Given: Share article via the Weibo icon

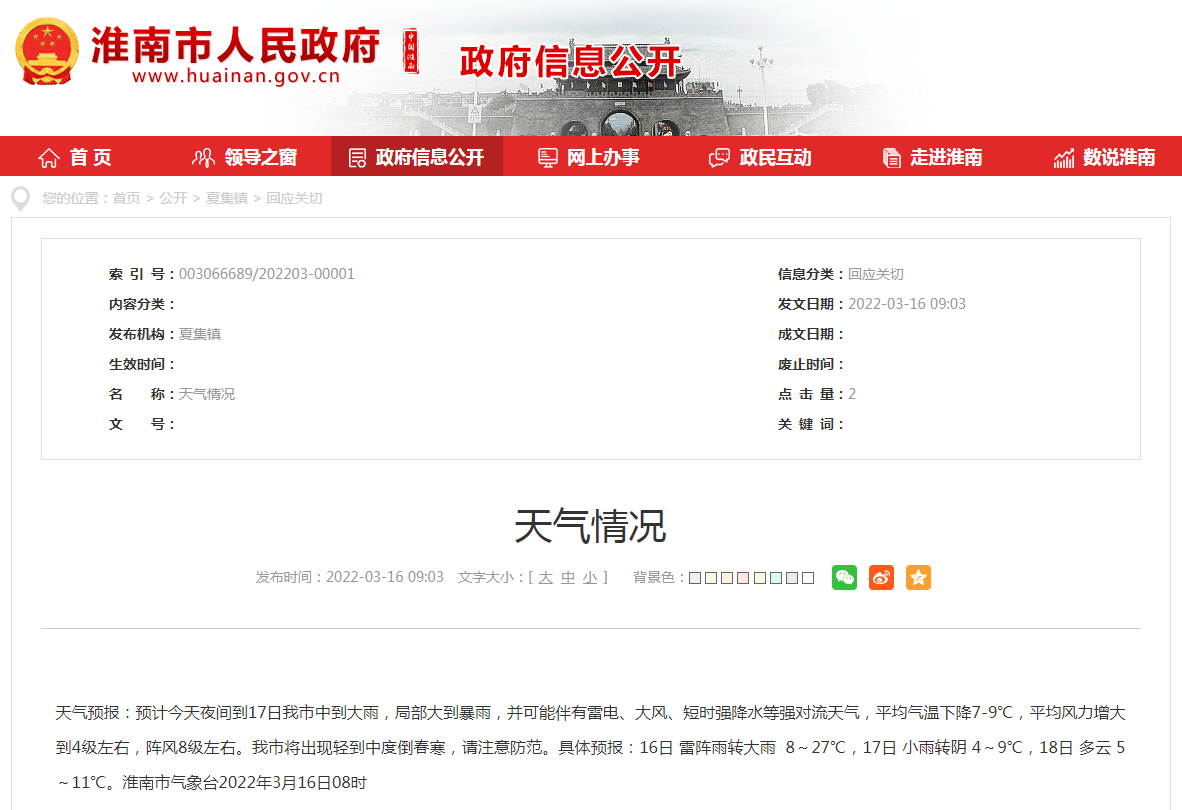Looking at the screenshot, I should pos(881,577).
